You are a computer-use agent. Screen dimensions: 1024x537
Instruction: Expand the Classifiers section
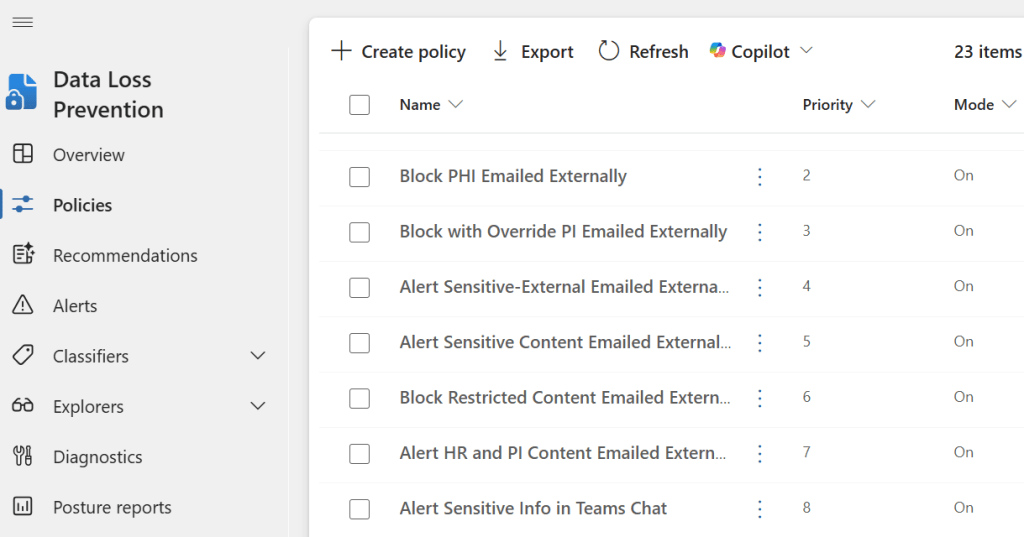click(x=257, y=356)
